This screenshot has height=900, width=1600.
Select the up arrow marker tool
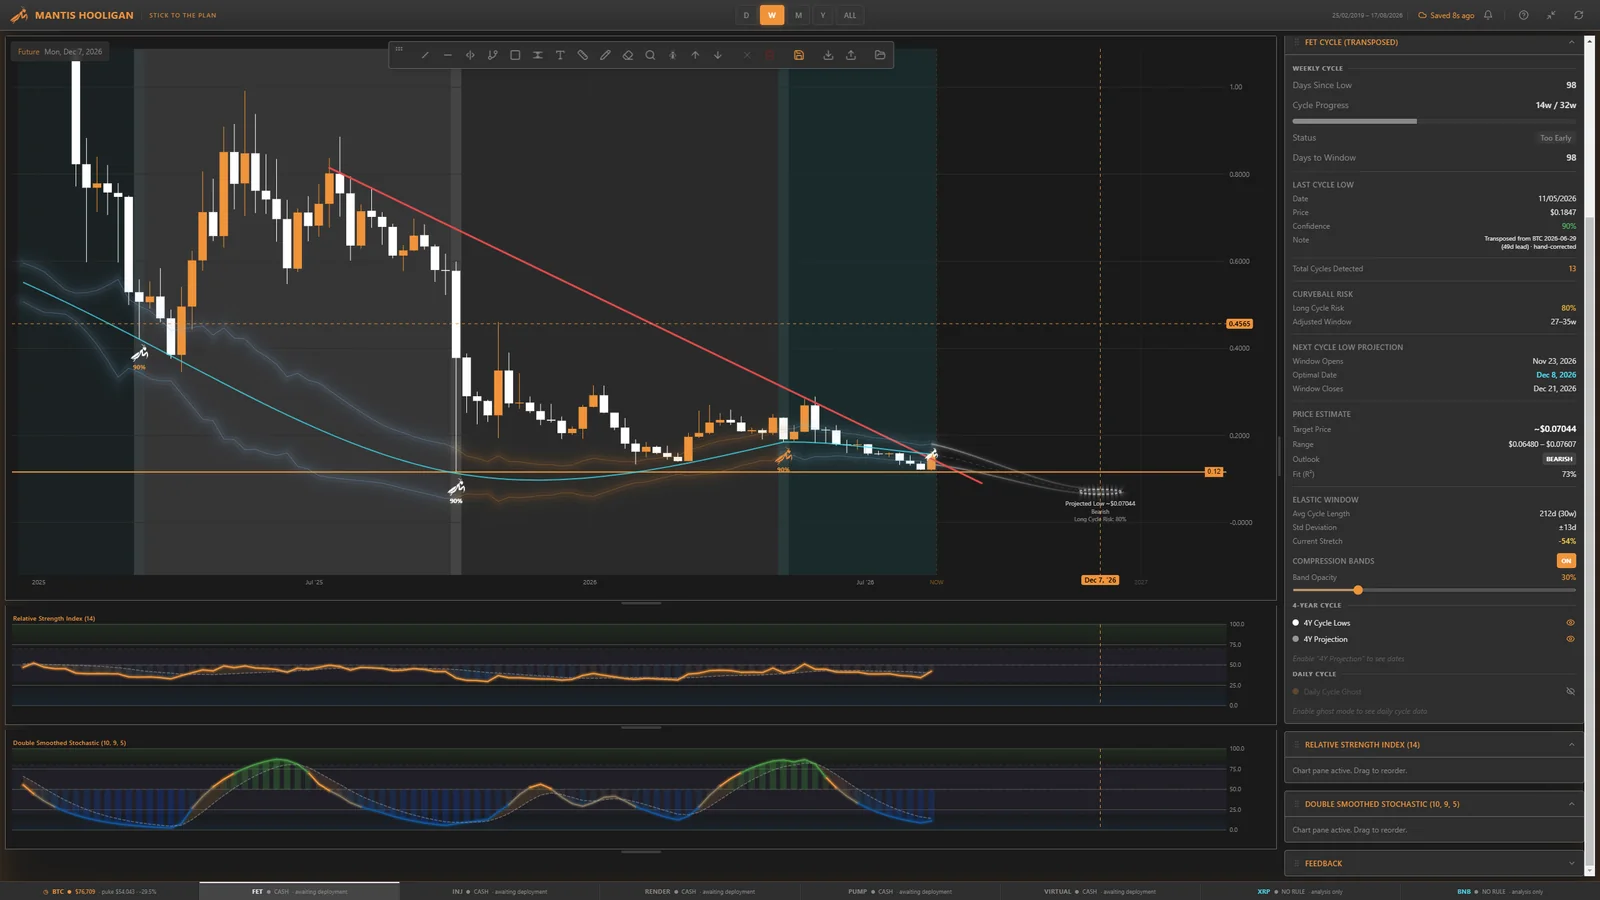click(x=695, y=55)
